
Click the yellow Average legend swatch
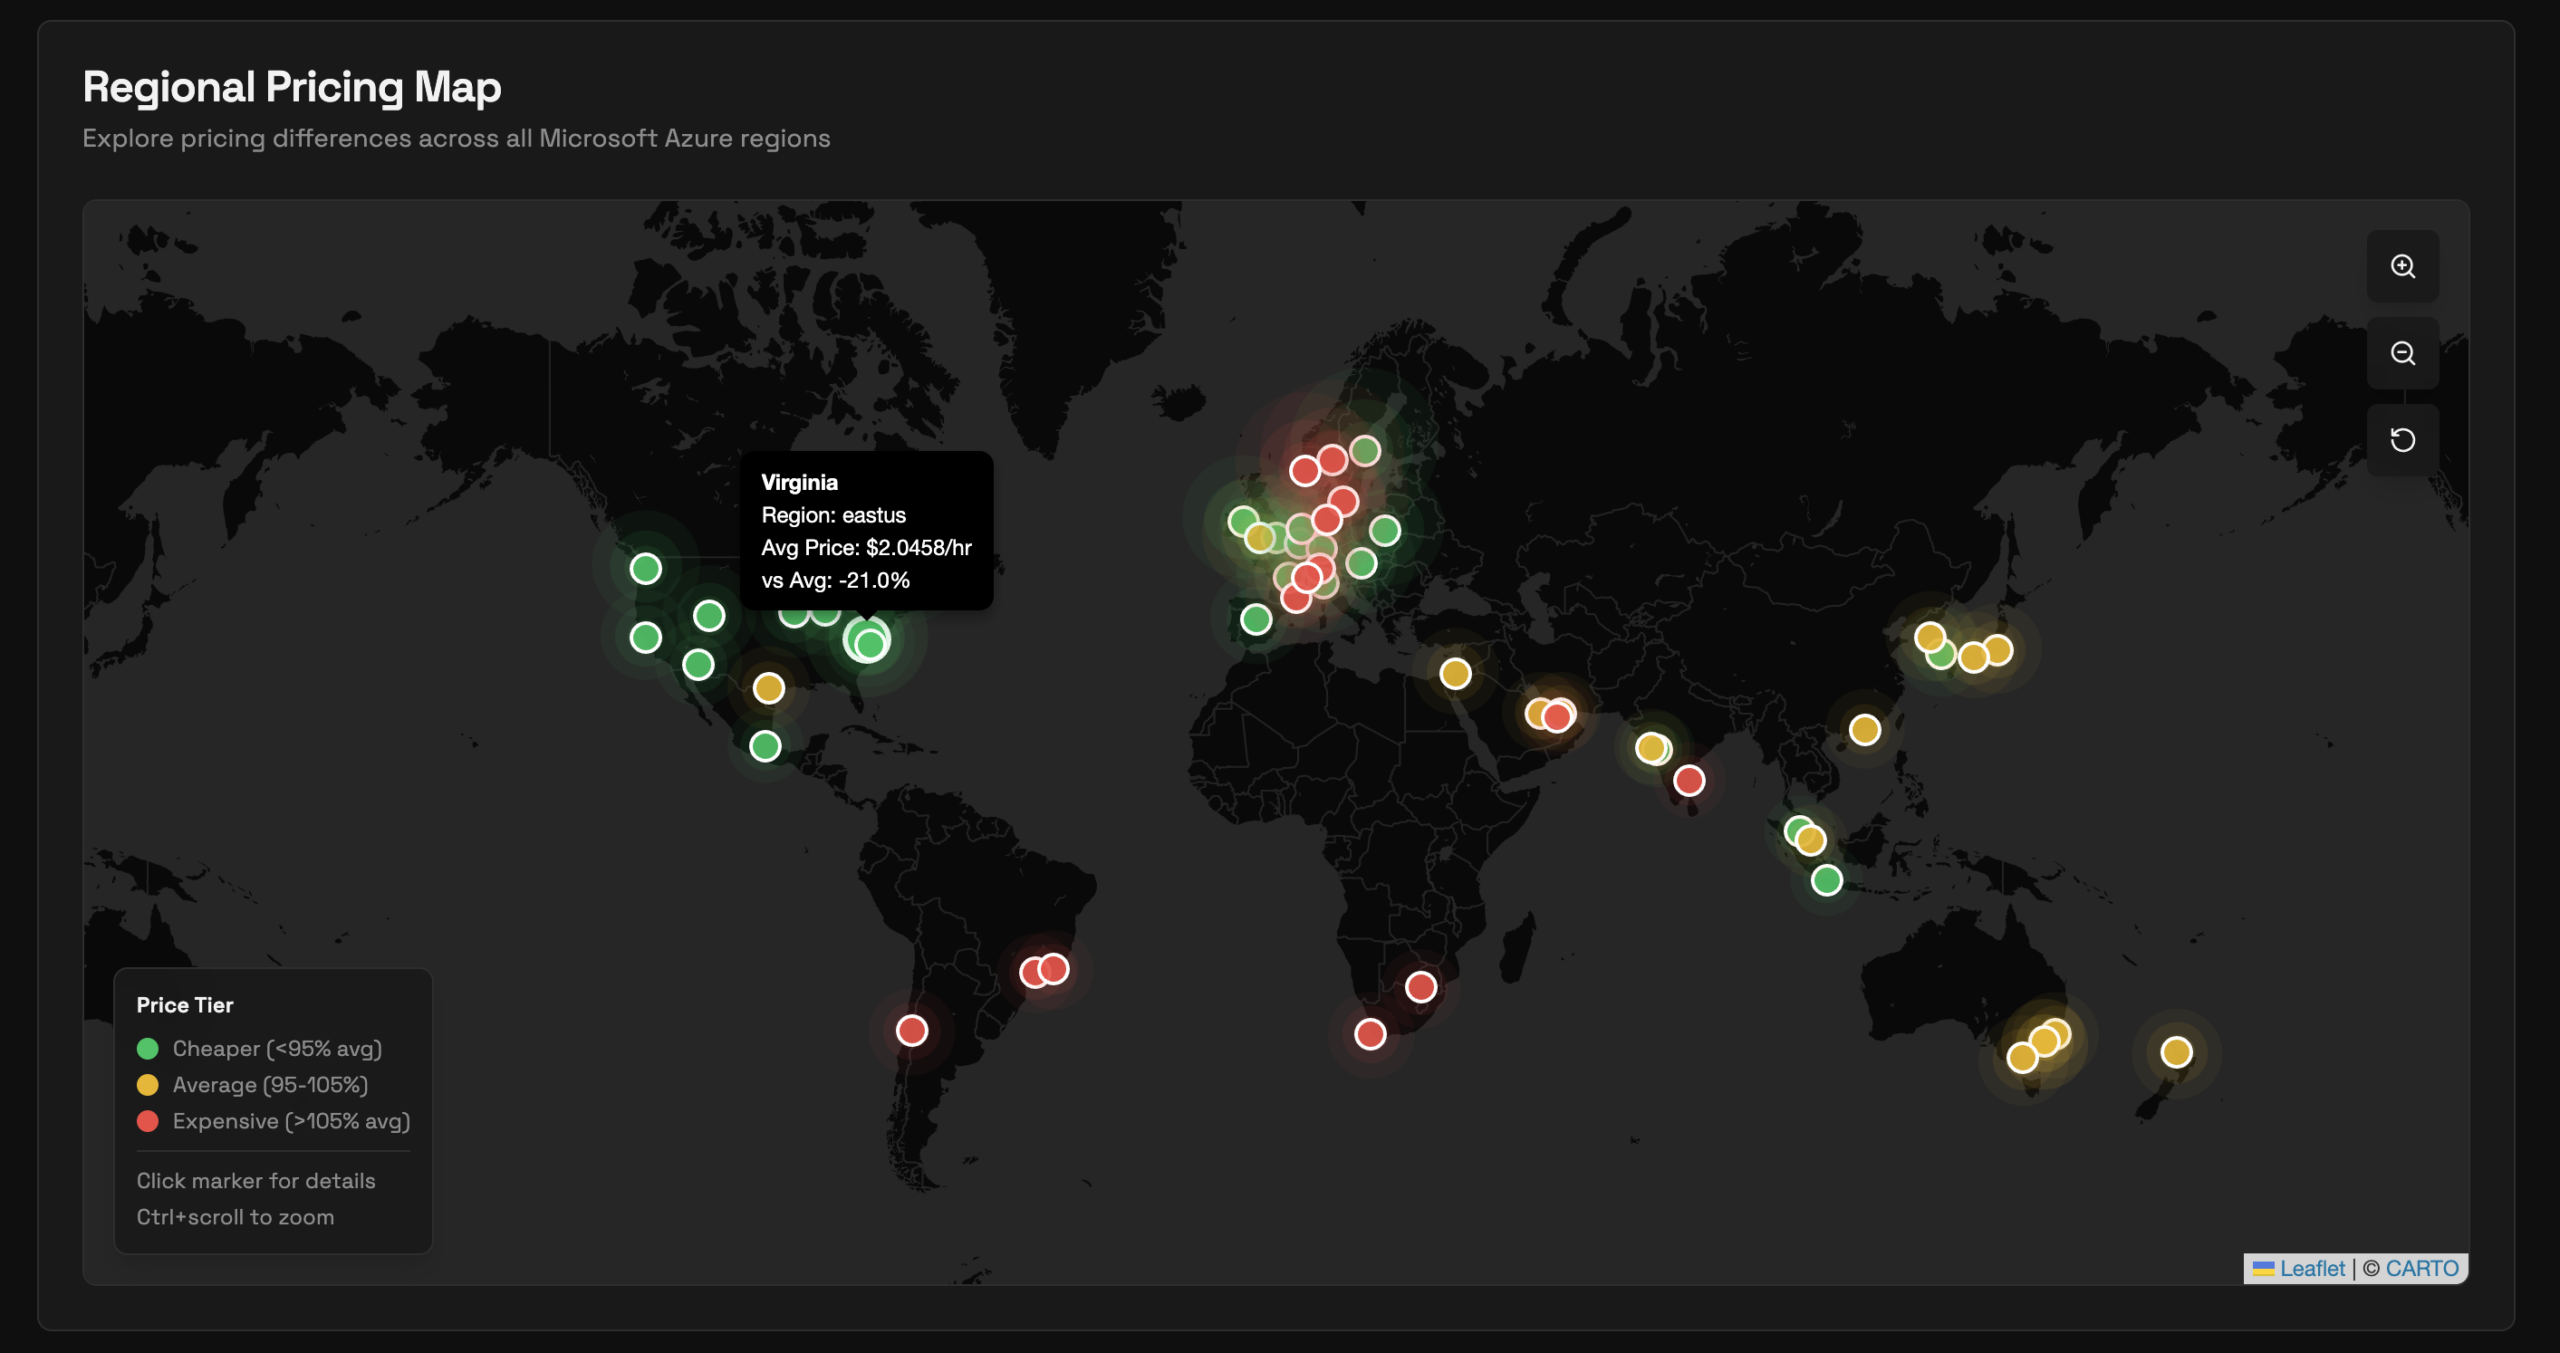tap(148, 1085)
